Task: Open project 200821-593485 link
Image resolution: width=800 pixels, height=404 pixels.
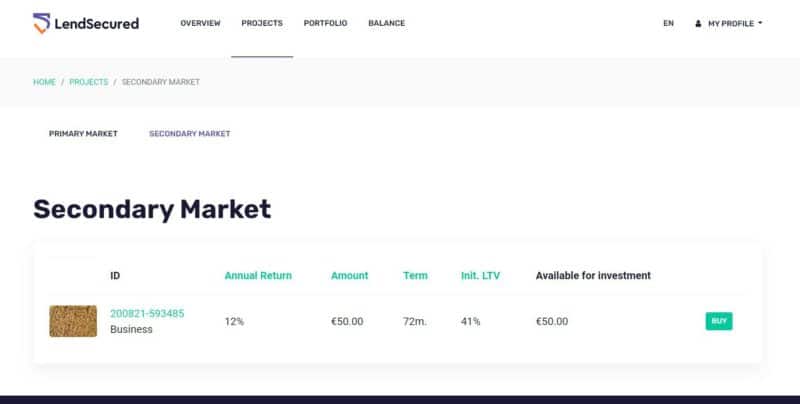Action: (x=147, y=314)
